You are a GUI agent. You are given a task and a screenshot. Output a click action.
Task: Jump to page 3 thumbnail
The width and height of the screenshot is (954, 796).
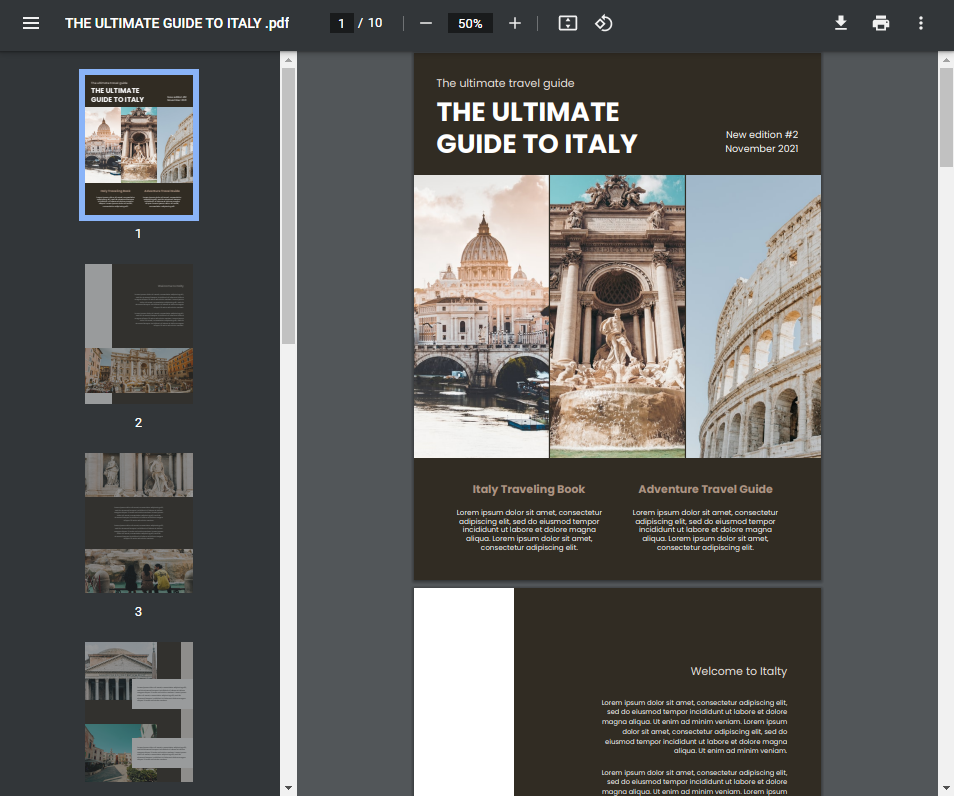[x=139, y=522]
